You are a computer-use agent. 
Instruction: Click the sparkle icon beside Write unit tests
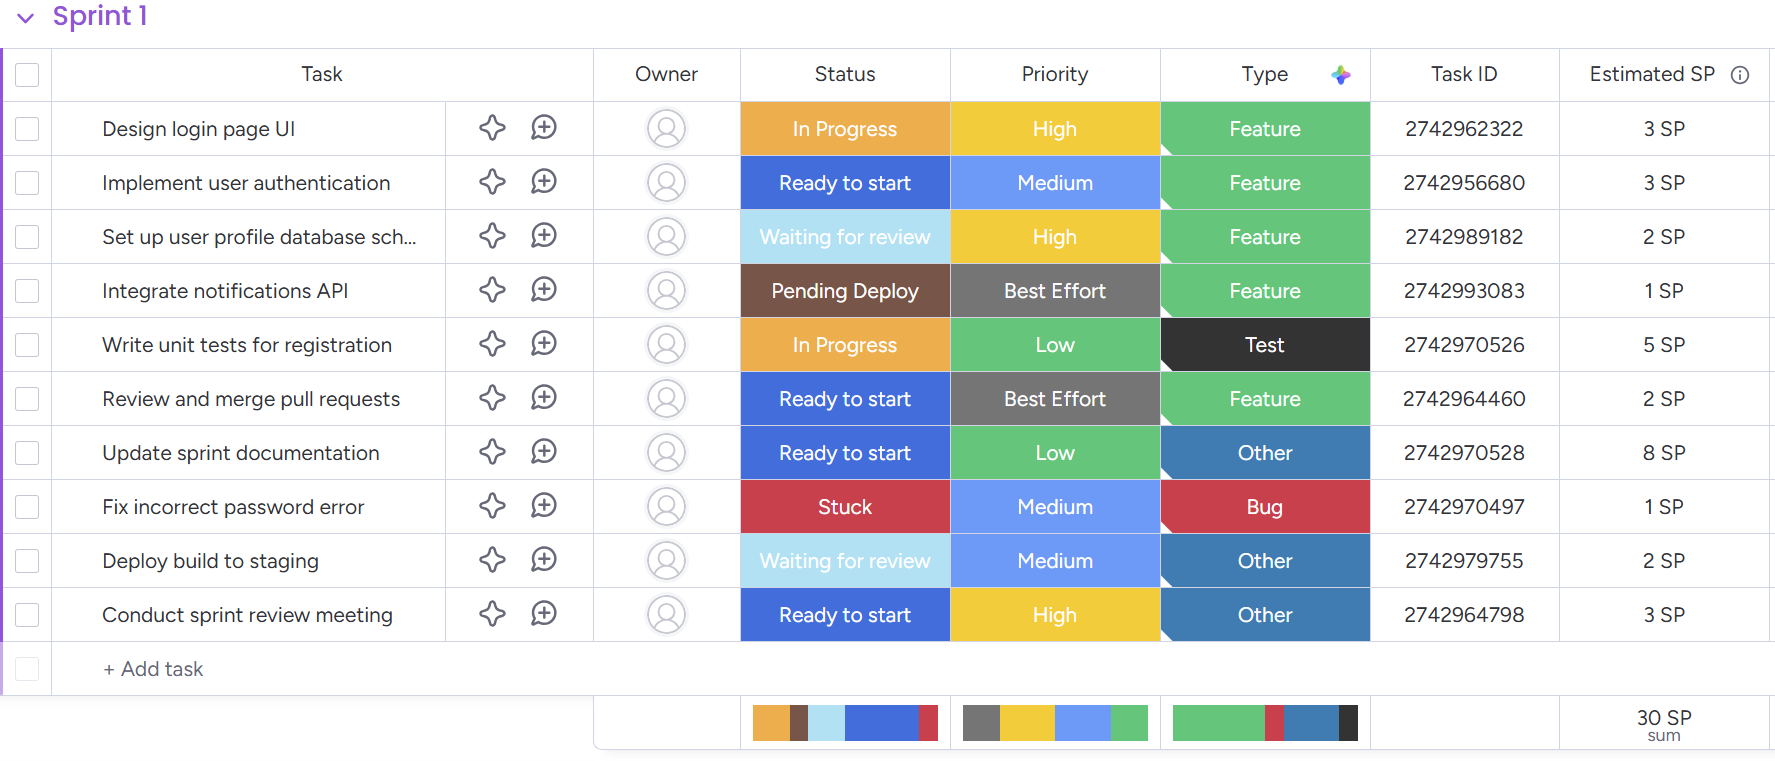coord(492,344)
